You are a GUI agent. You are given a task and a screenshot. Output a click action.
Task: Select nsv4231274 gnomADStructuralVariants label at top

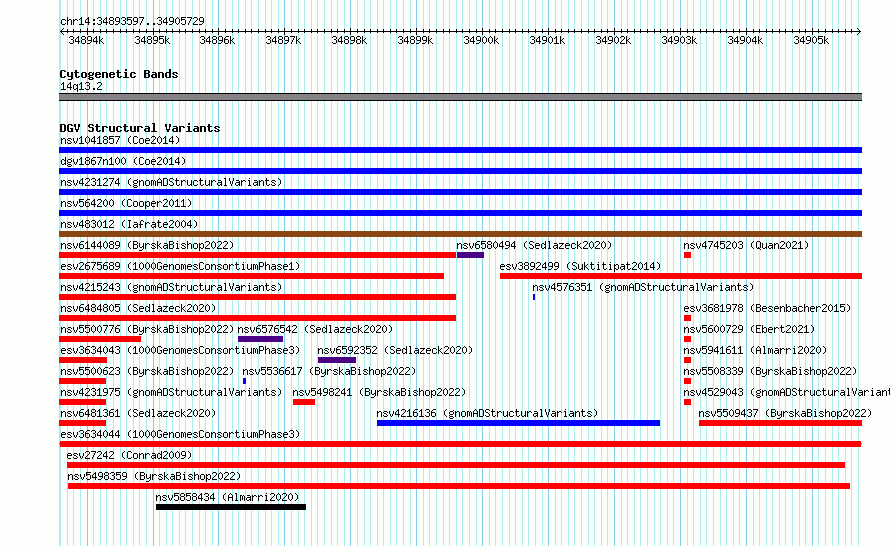[171, 182]
